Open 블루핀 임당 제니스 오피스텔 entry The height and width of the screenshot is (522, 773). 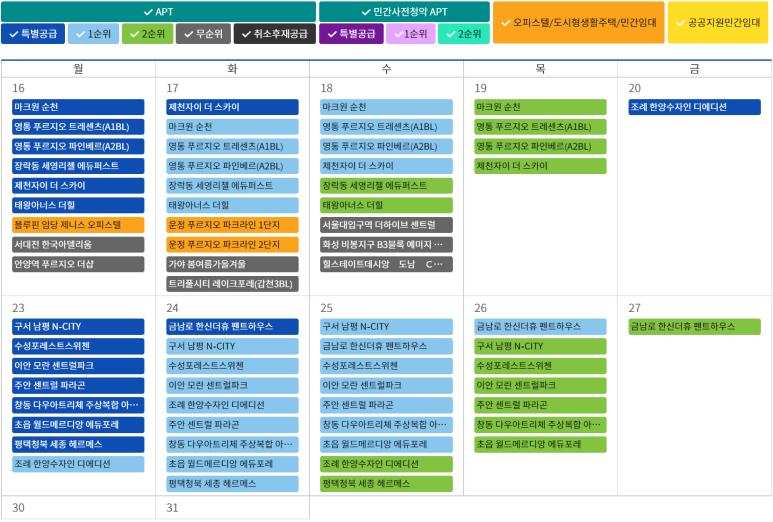[x=78, y=225]
